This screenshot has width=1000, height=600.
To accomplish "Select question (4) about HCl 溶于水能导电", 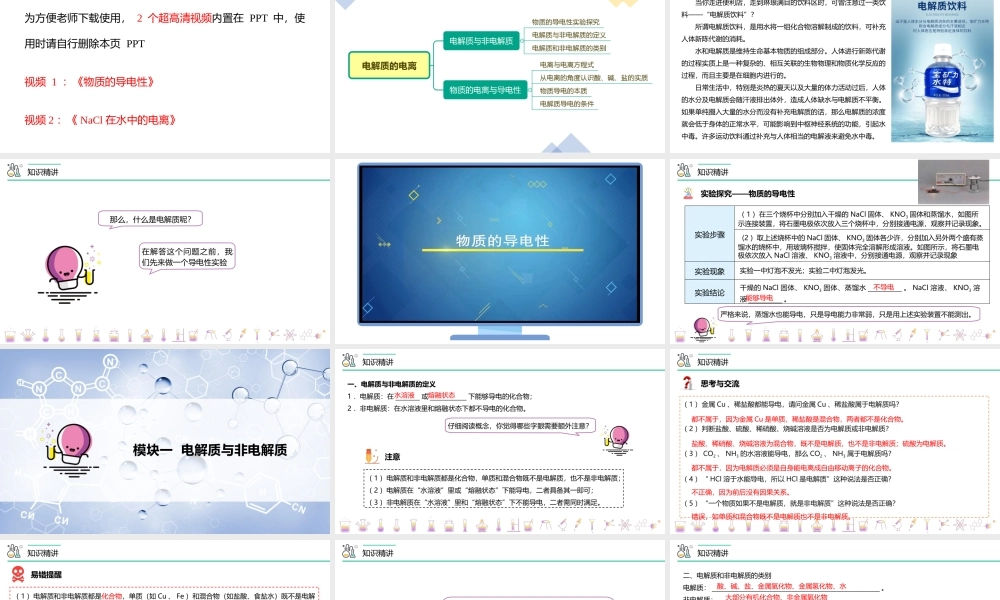I will (x=788, y=478).
